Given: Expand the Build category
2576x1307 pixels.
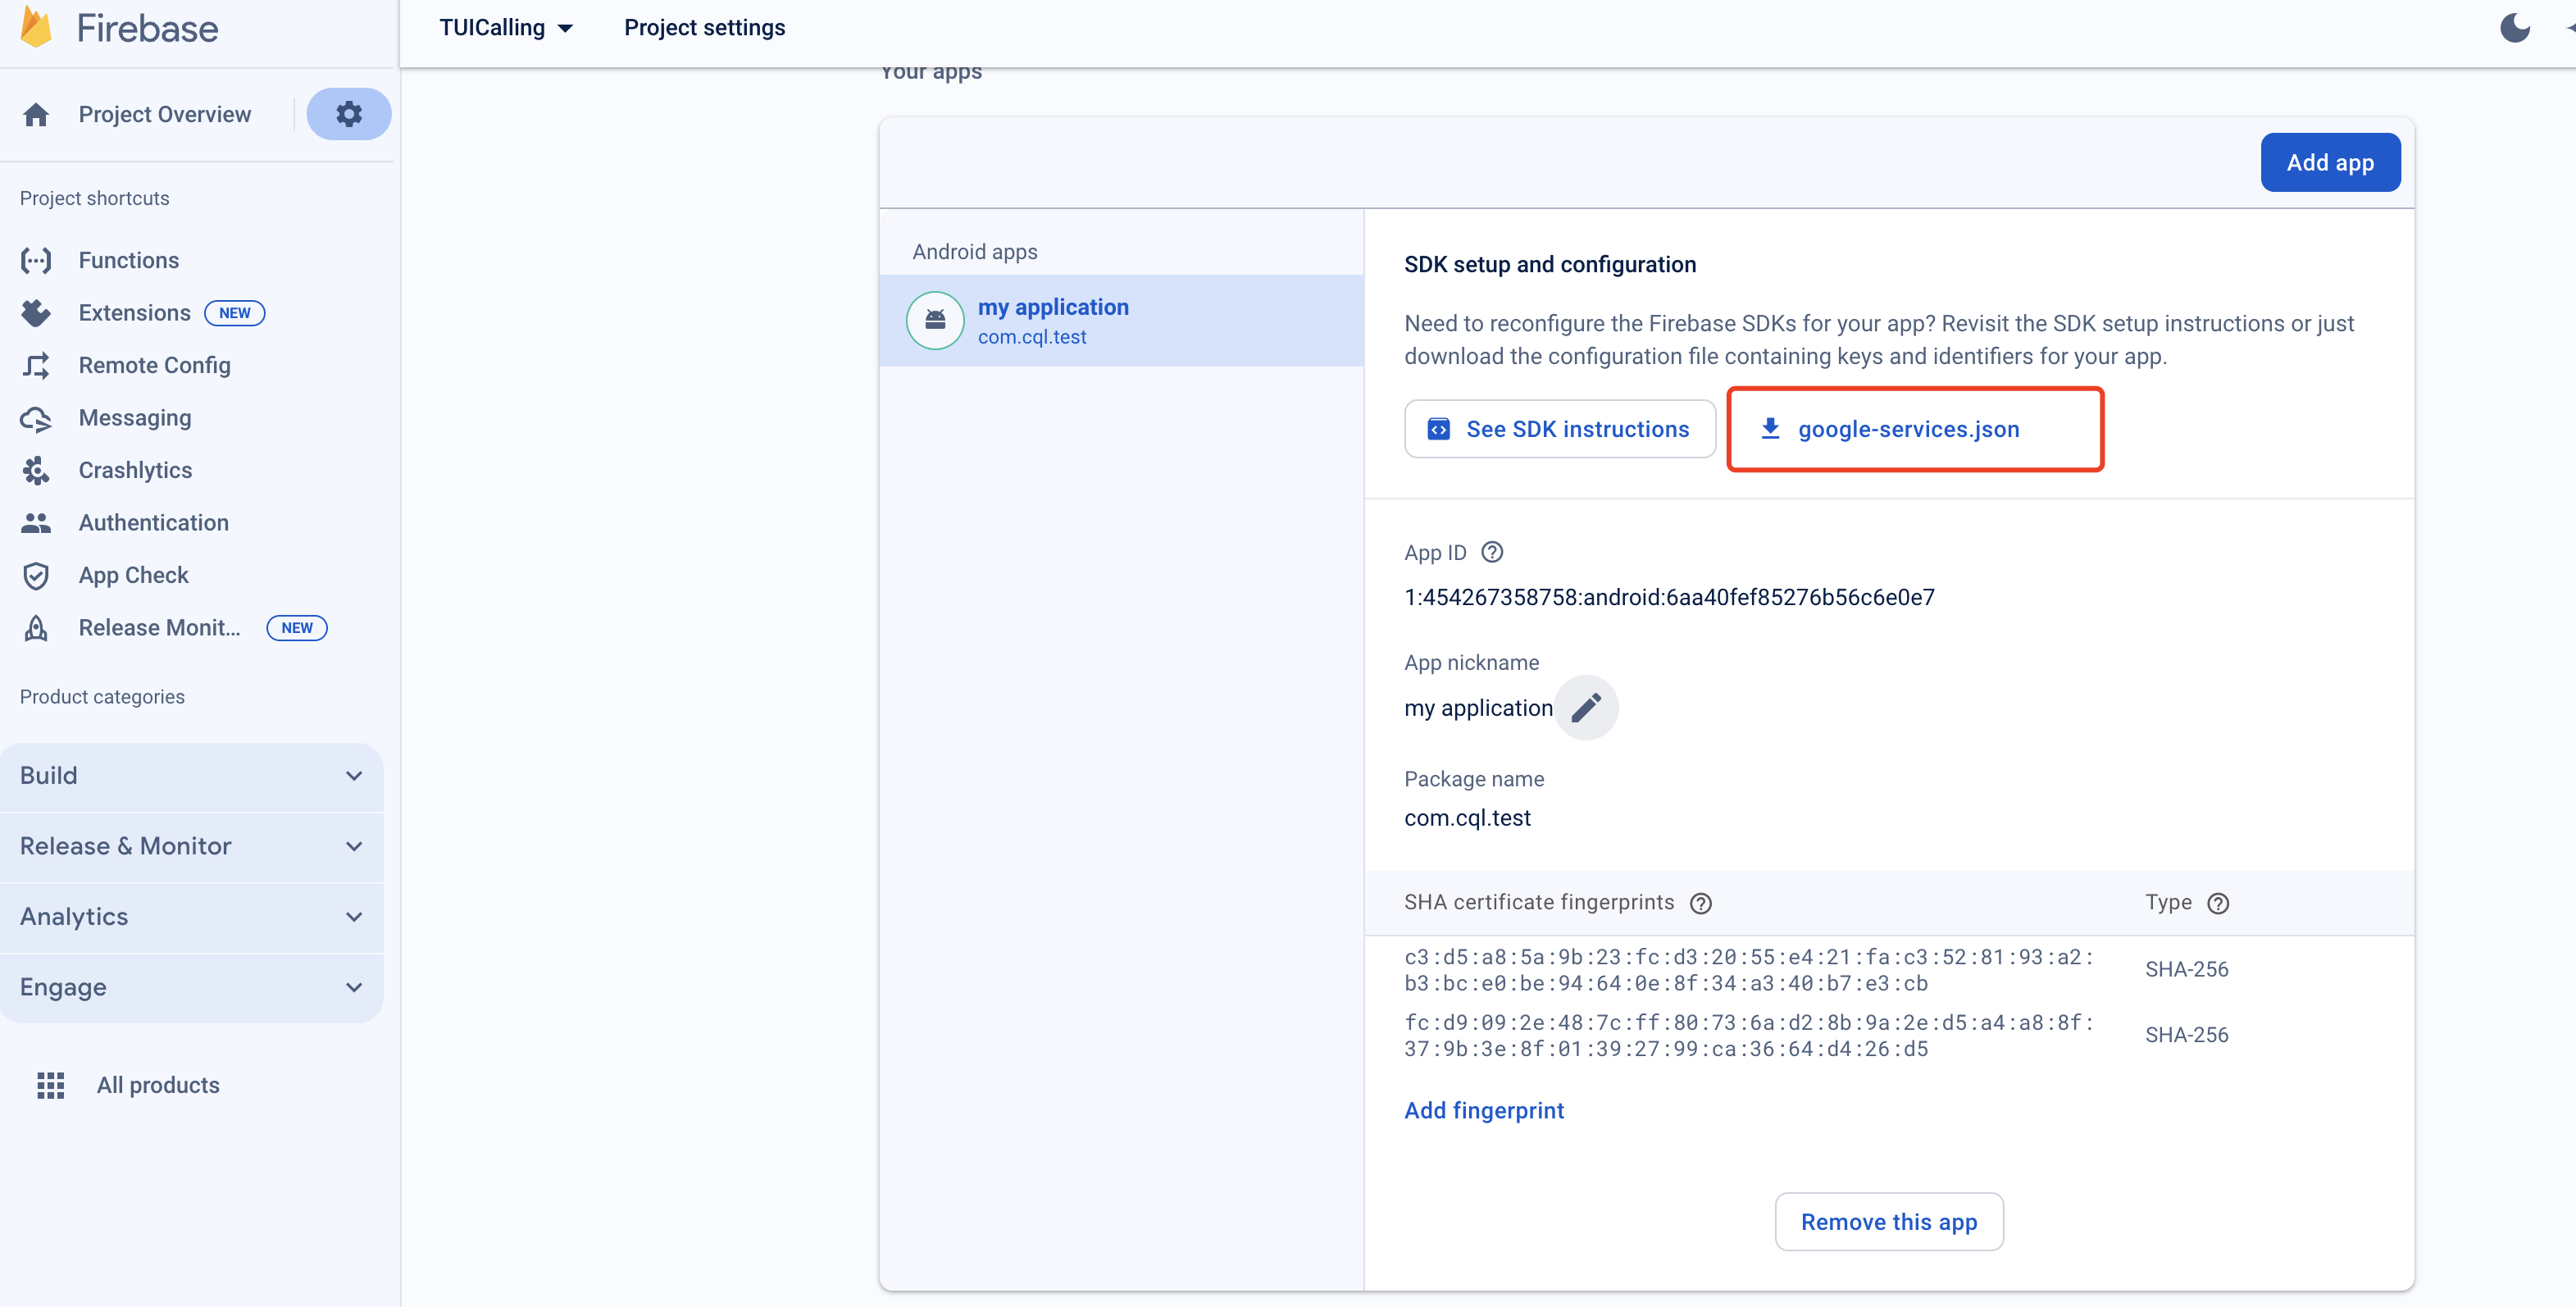Looking at the screenshot, I should pos(191,776).
